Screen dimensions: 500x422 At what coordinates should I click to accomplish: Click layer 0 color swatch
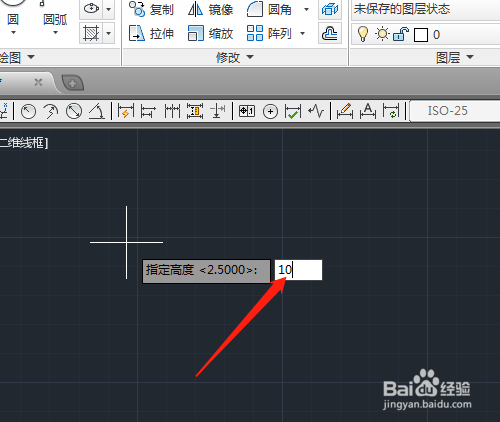click(x=421, y=35)
